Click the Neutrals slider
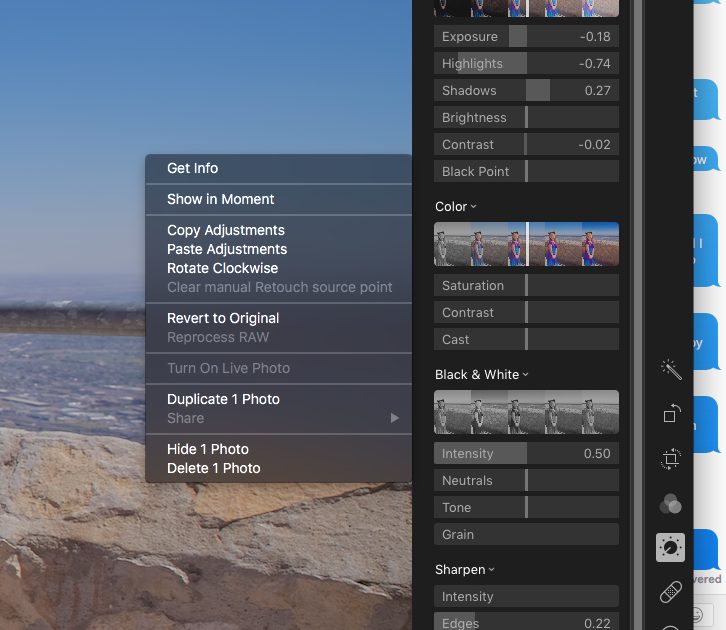726x630 pixels. click(x=526, y=480)
